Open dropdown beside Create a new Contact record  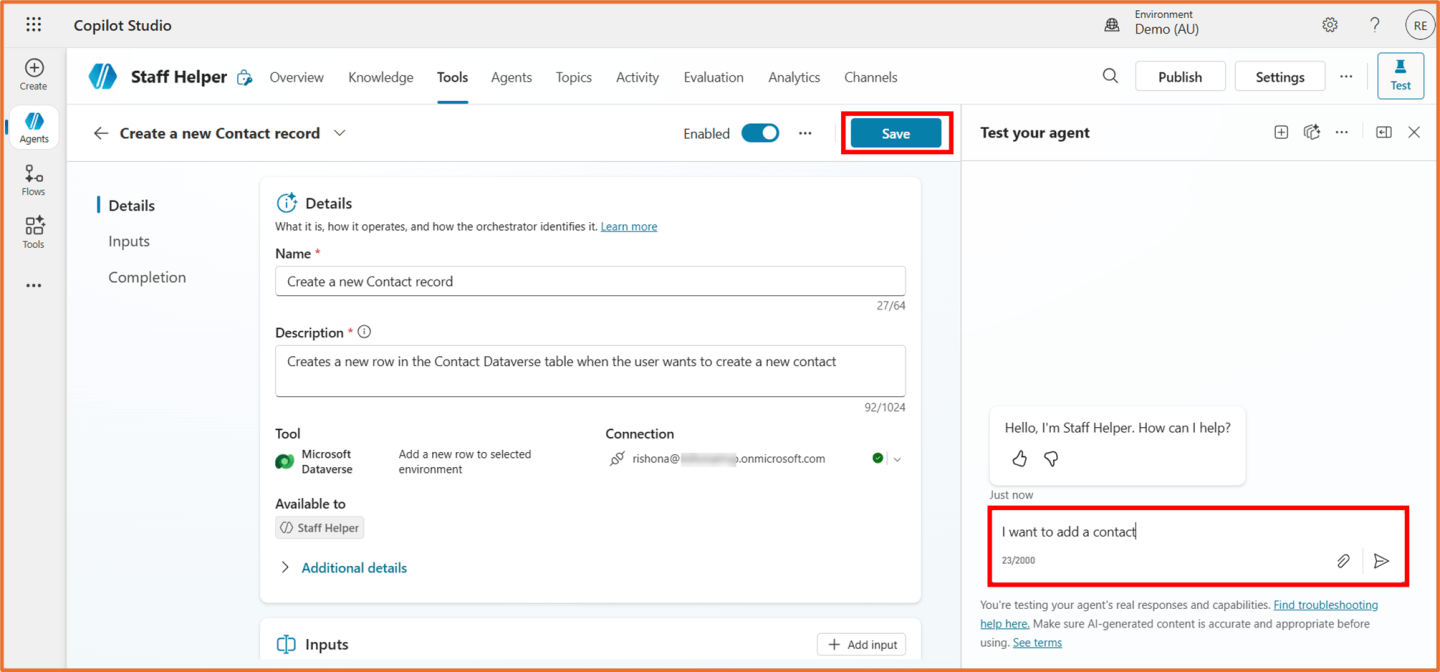point(340,133)
